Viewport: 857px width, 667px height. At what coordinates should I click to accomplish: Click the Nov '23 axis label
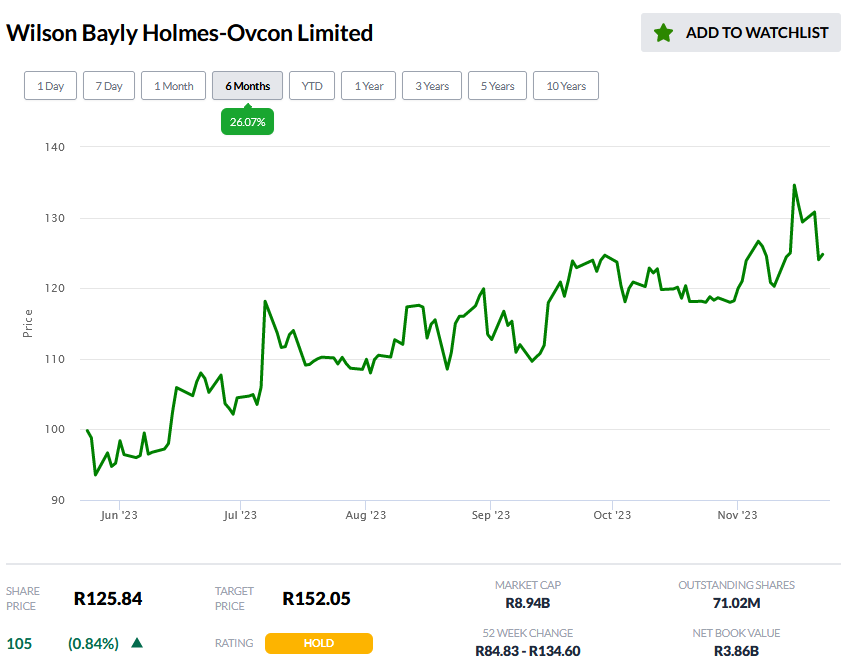(x=737, y=515)
